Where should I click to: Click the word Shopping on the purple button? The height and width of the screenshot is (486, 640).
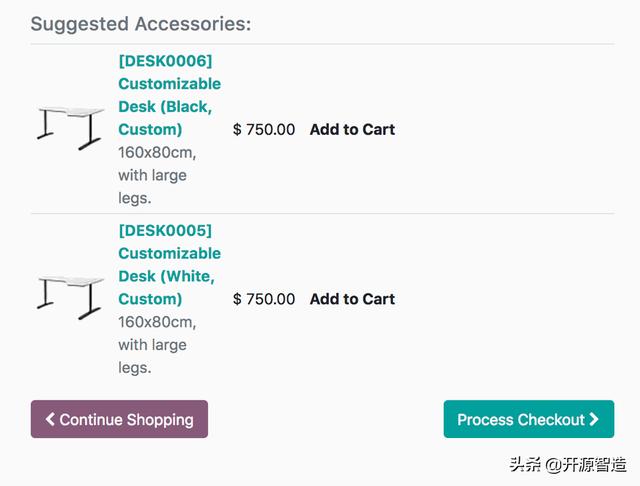(x=158, y=420)
